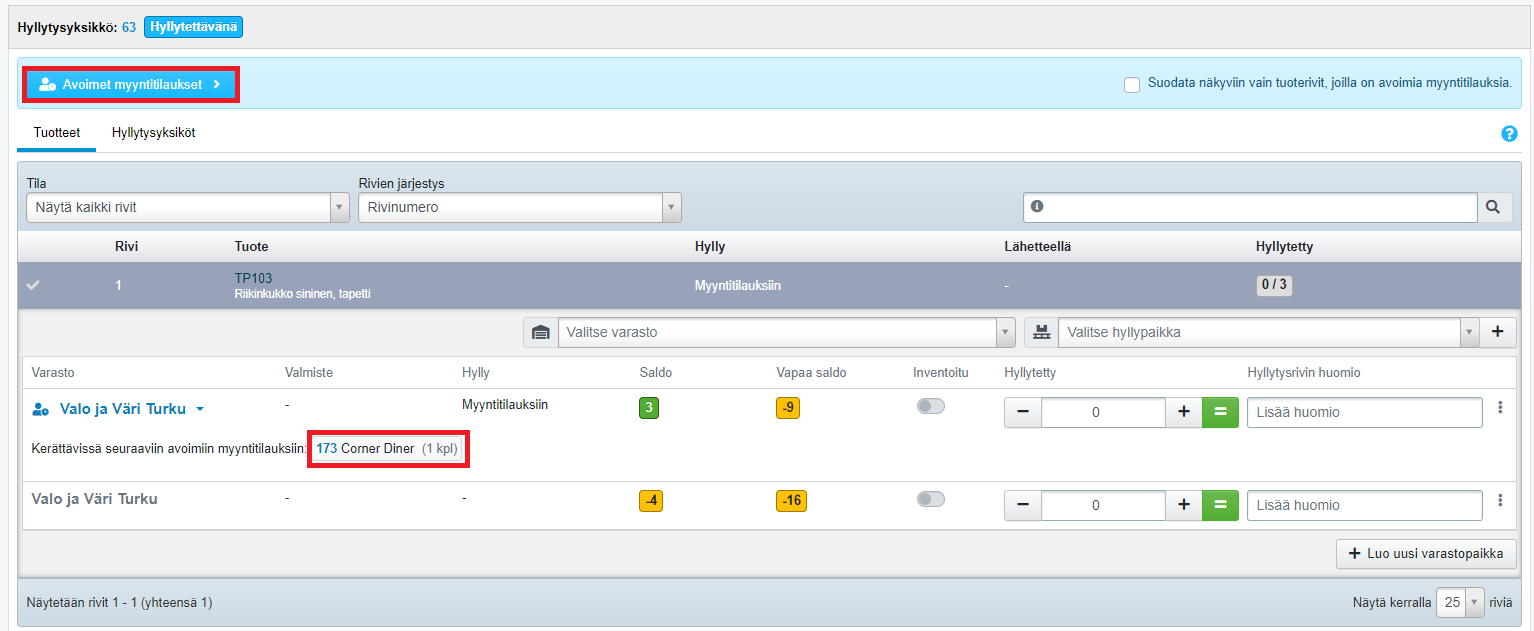Click the Lisää huomio field in first row

click(x=1364, y=412)
